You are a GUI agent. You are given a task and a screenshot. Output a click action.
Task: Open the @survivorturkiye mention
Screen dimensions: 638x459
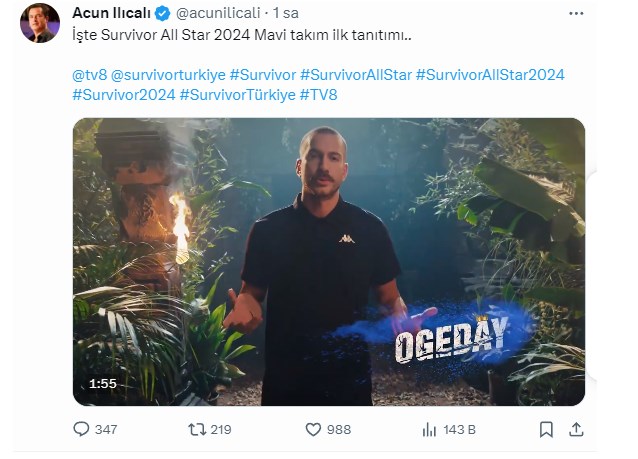[x=168, y=75]
